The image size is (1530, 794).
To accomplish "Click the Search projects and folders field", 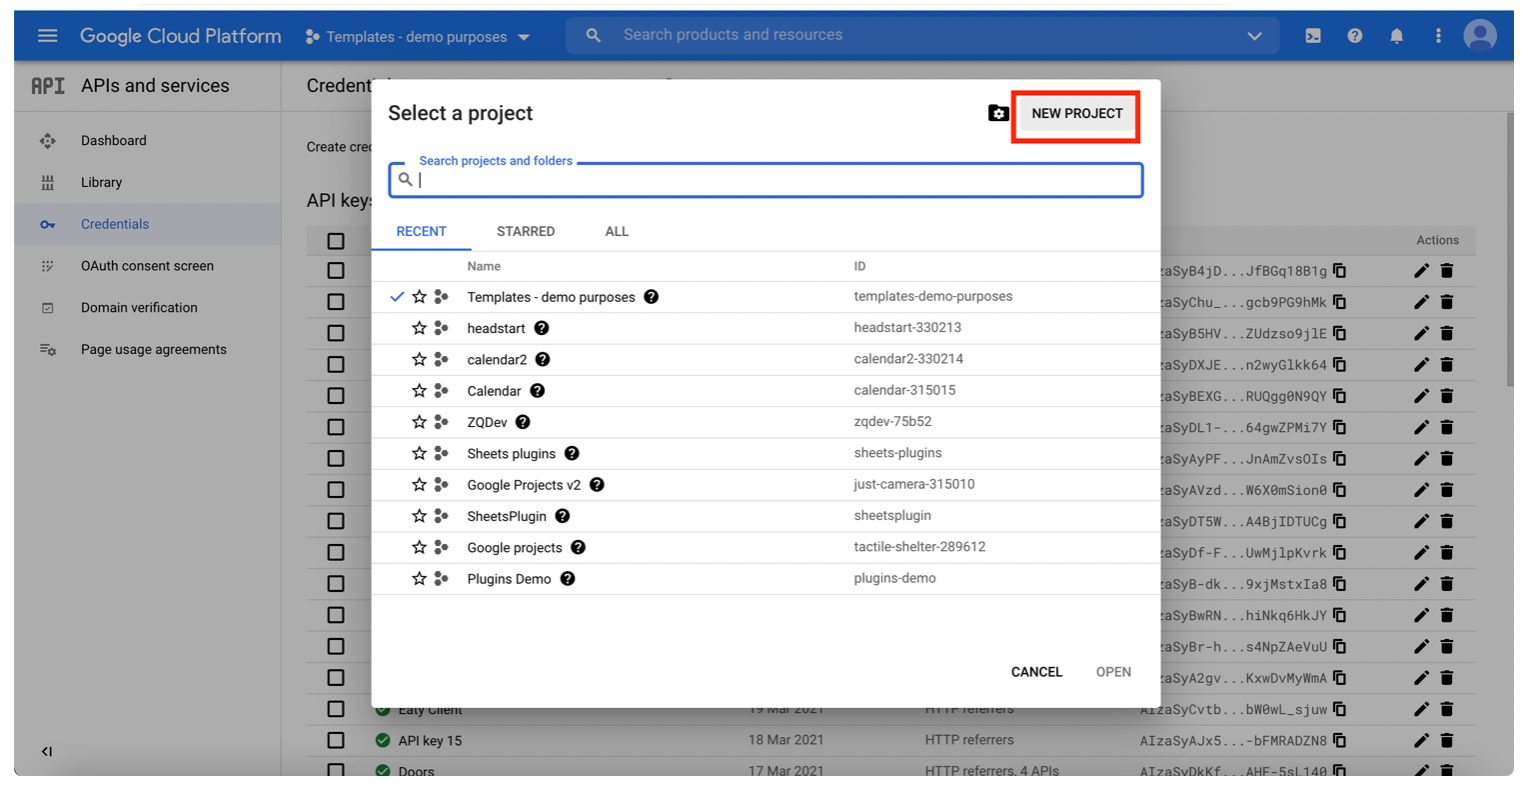I will 766,180.
